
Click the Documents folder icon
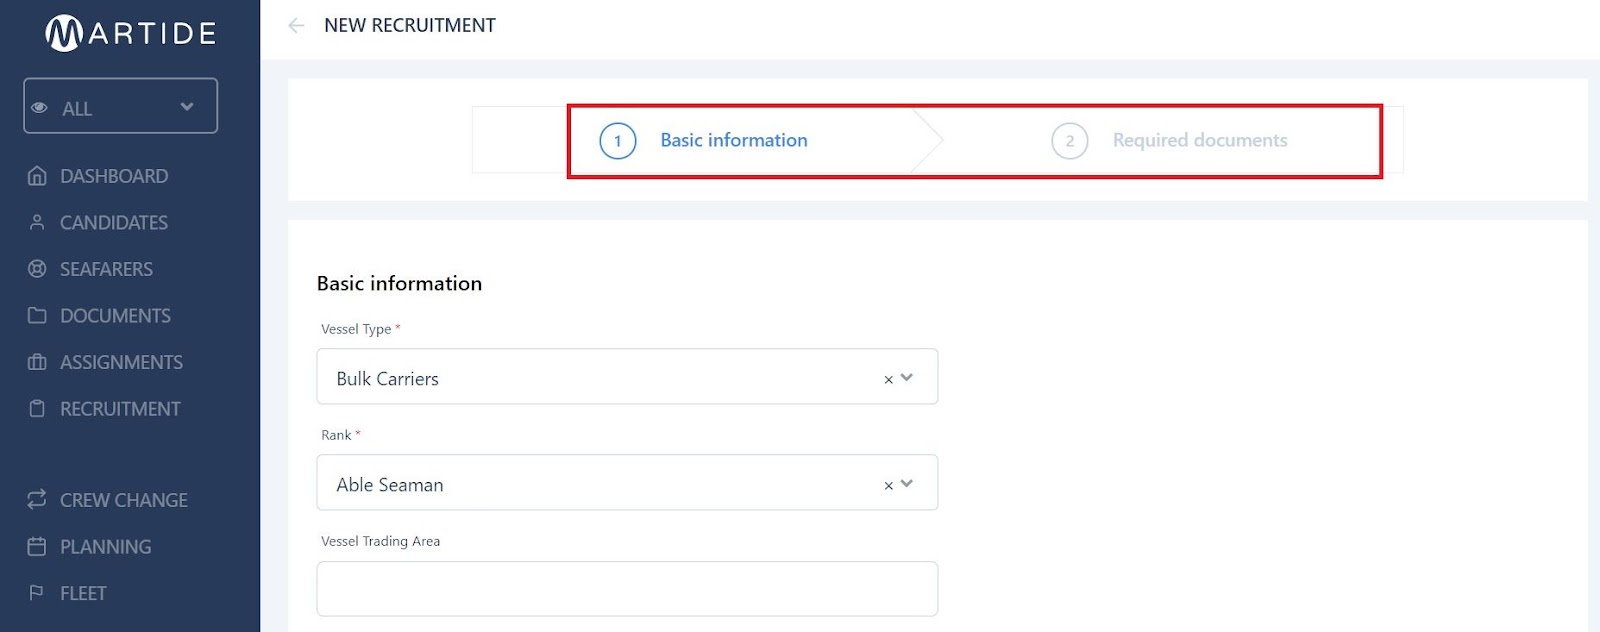37,316
